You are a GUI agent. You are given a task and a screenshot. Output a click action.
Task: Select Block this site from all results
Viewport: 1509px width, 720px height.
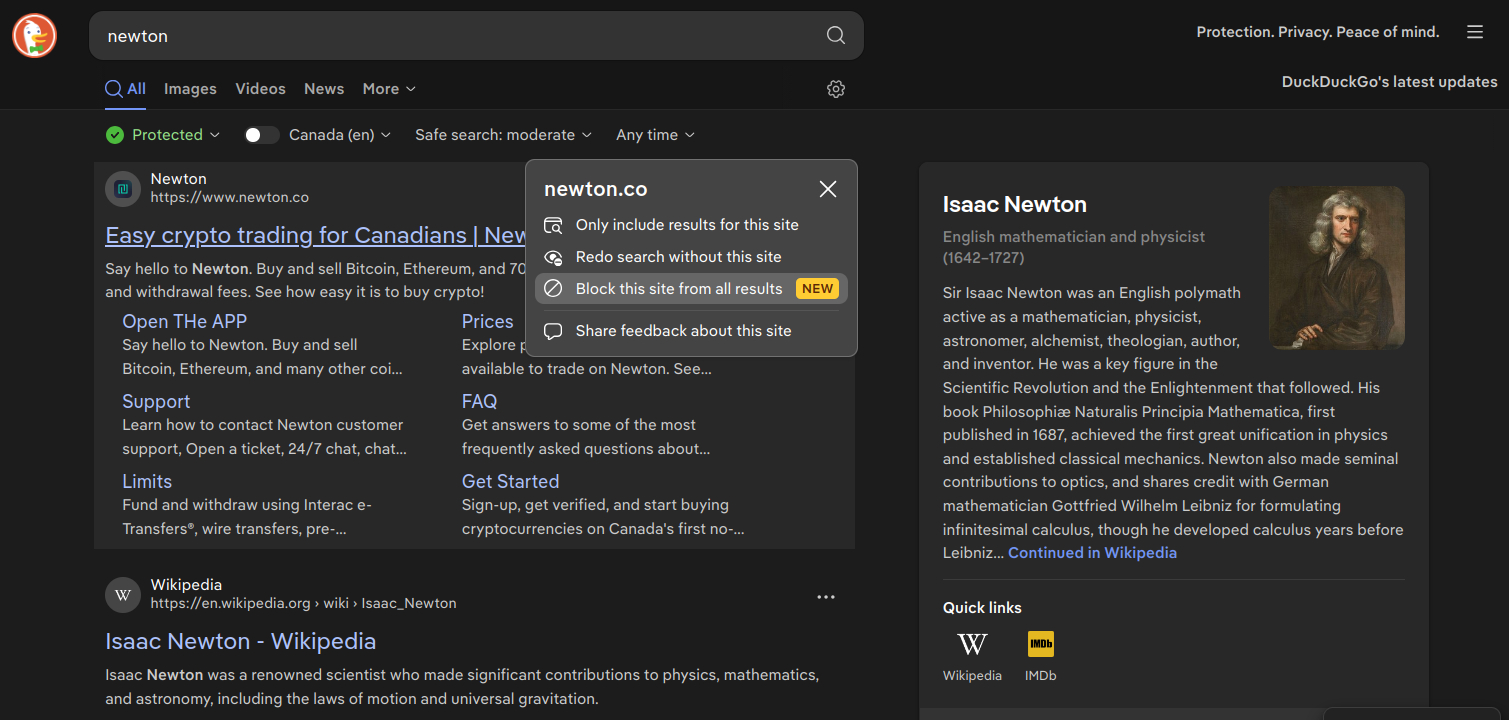point(679,289)
